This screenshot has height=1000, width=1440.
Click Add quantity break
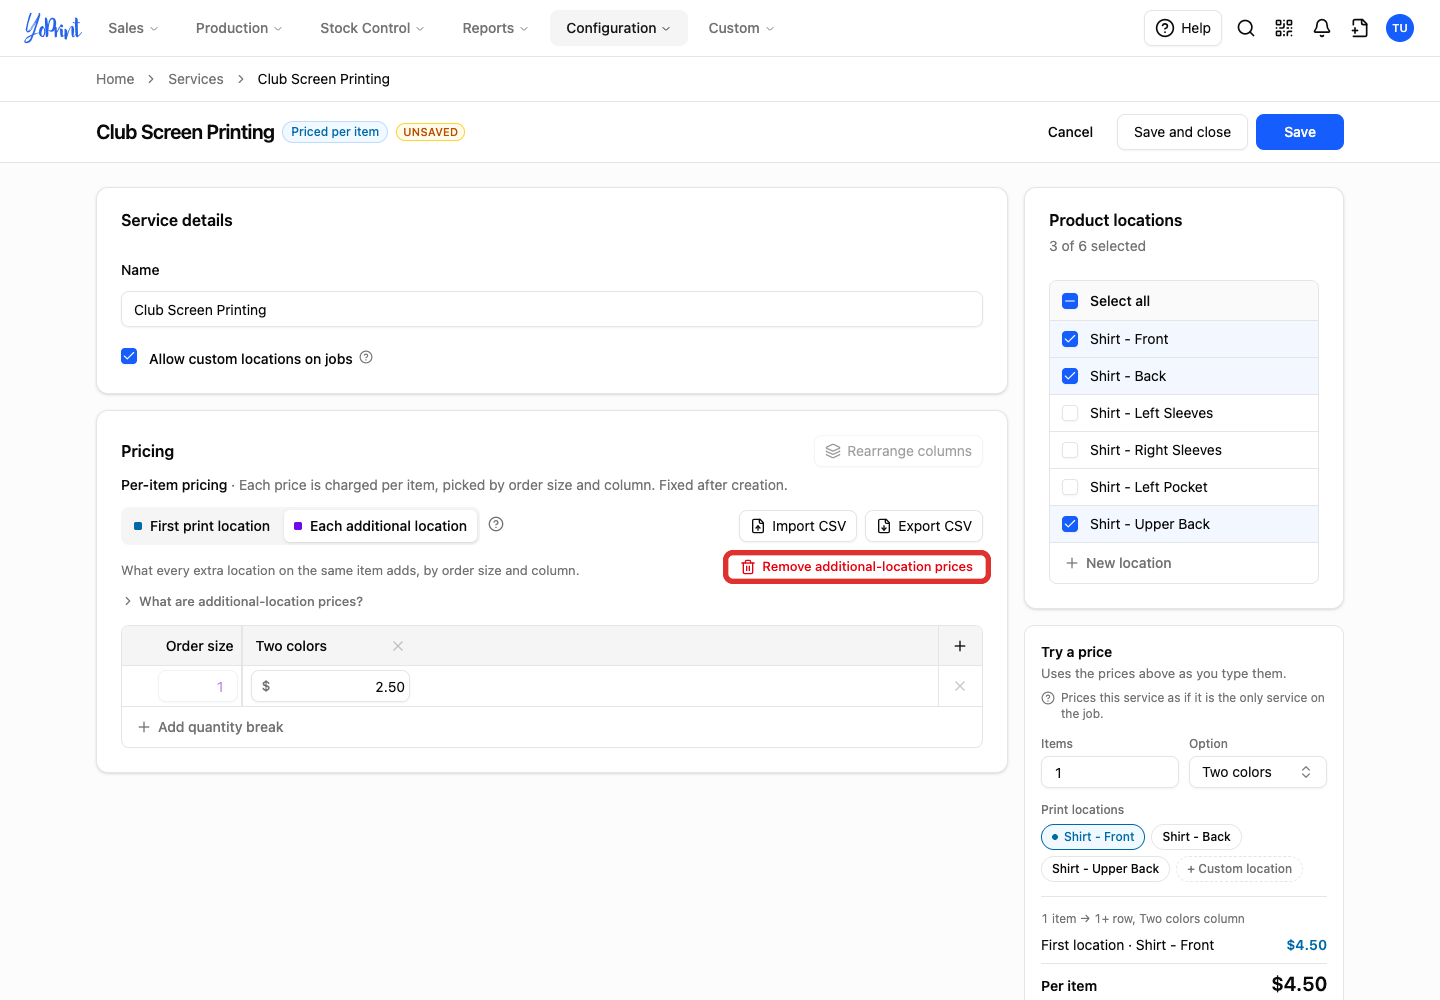point(210,727)
